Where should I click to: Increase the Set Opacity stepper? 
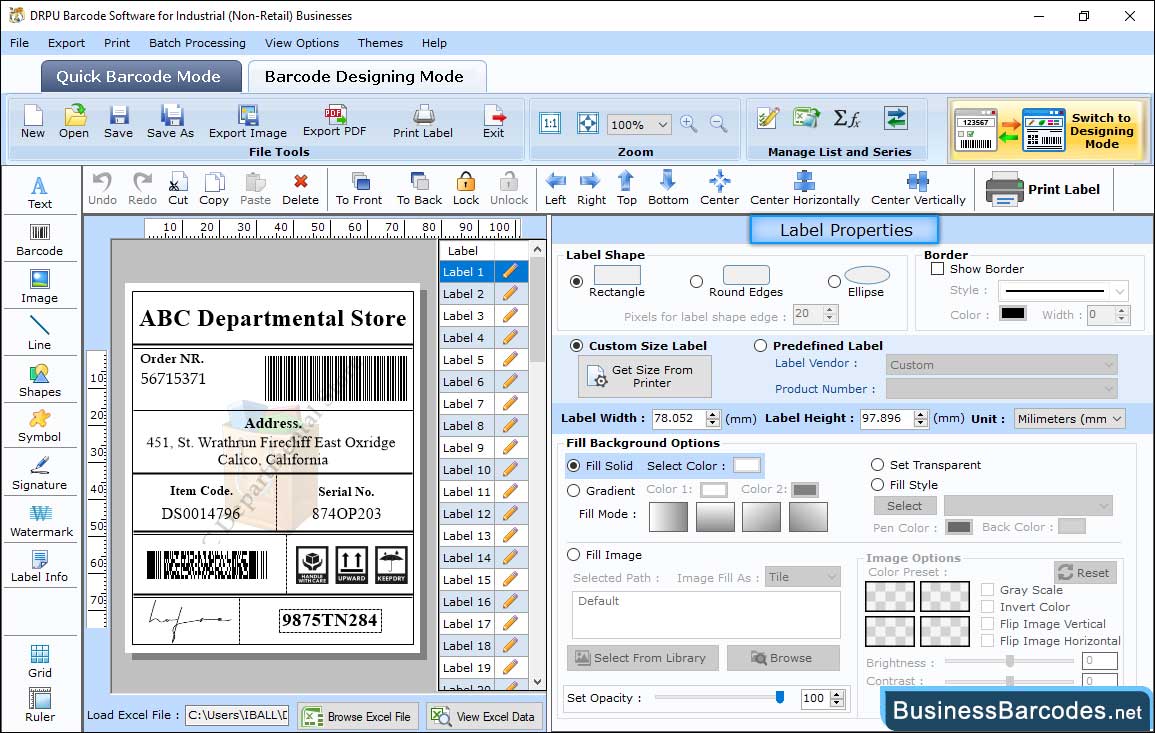coord(837,694)
